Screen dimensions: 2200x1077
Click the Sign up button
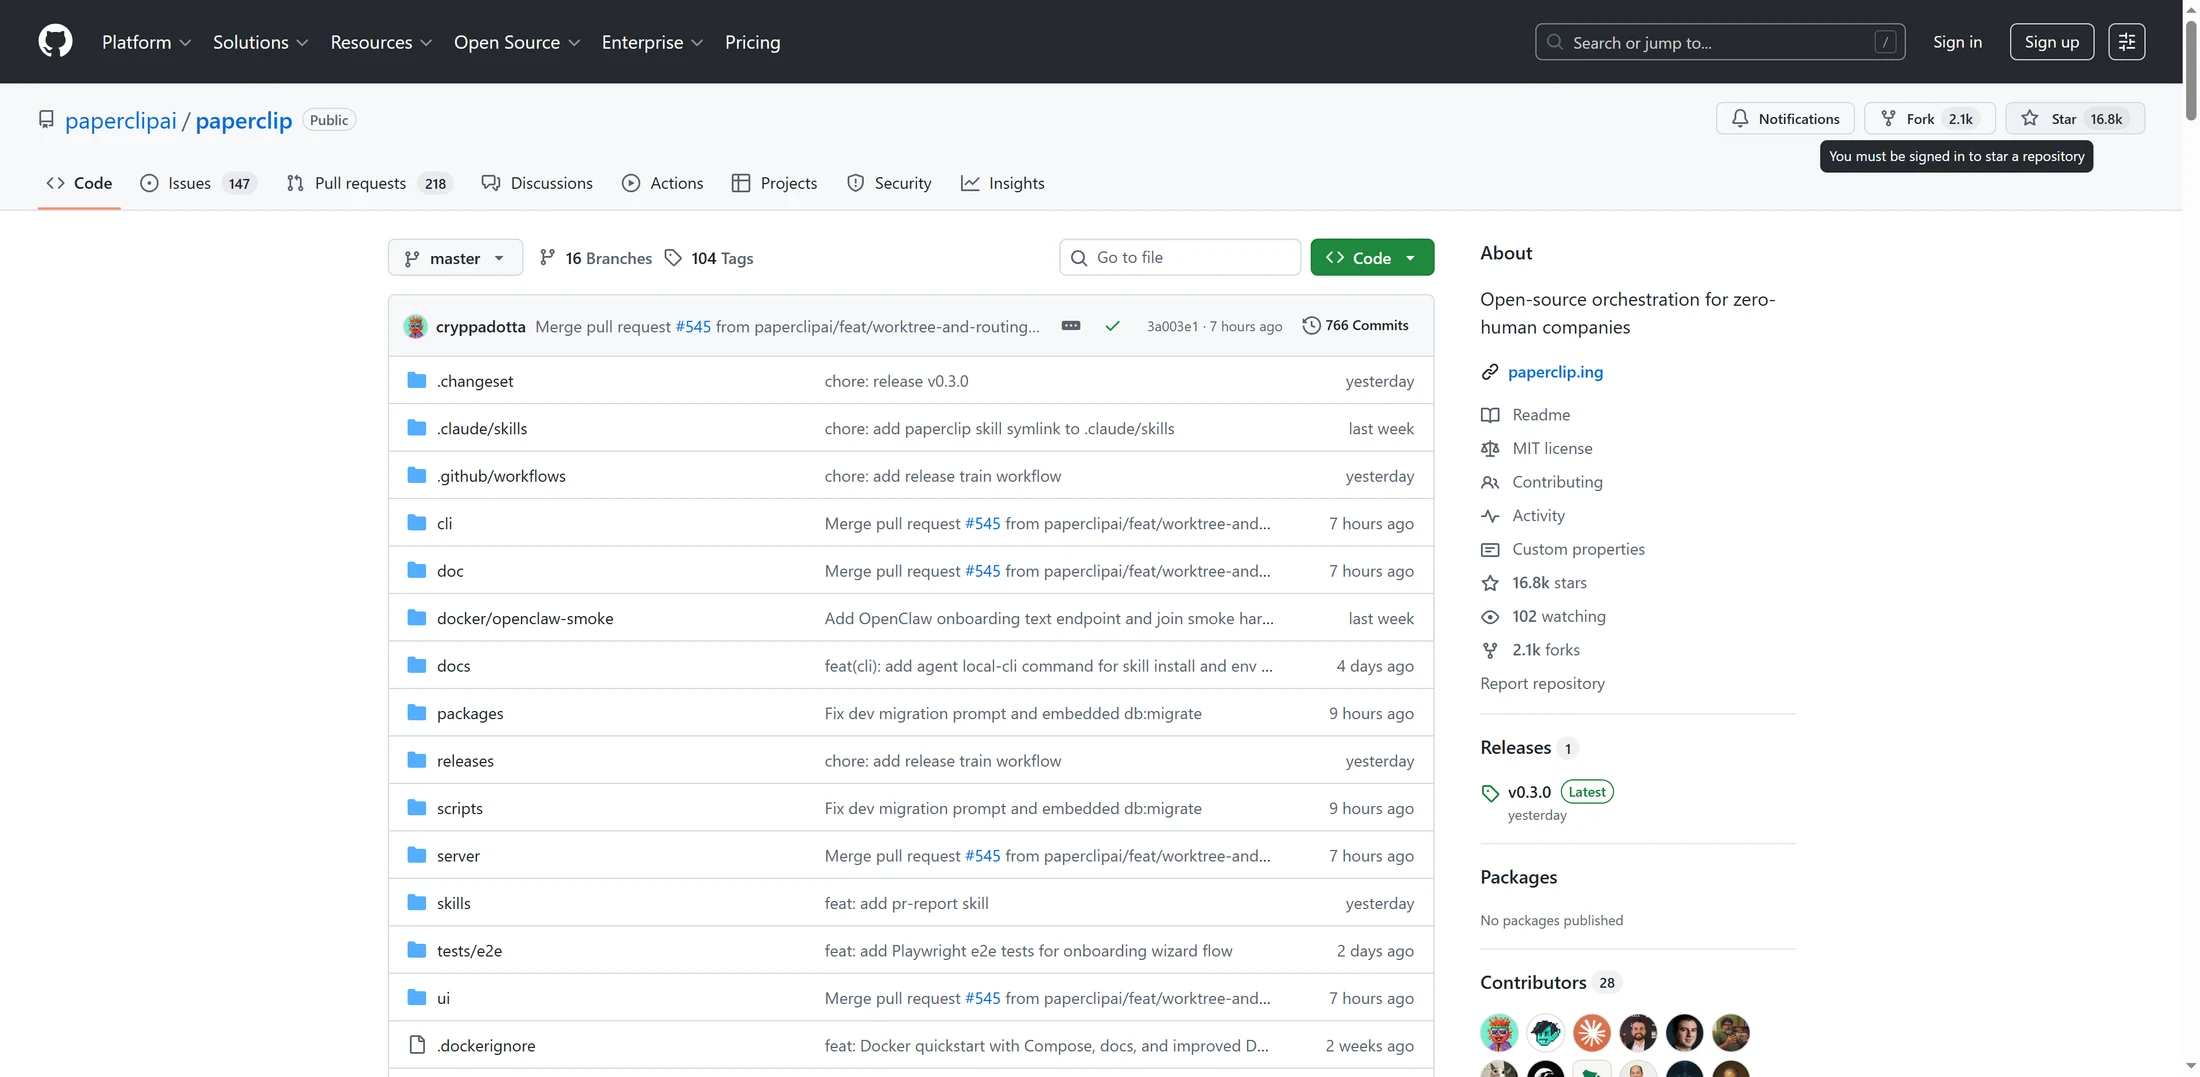tap(2051, 42)
